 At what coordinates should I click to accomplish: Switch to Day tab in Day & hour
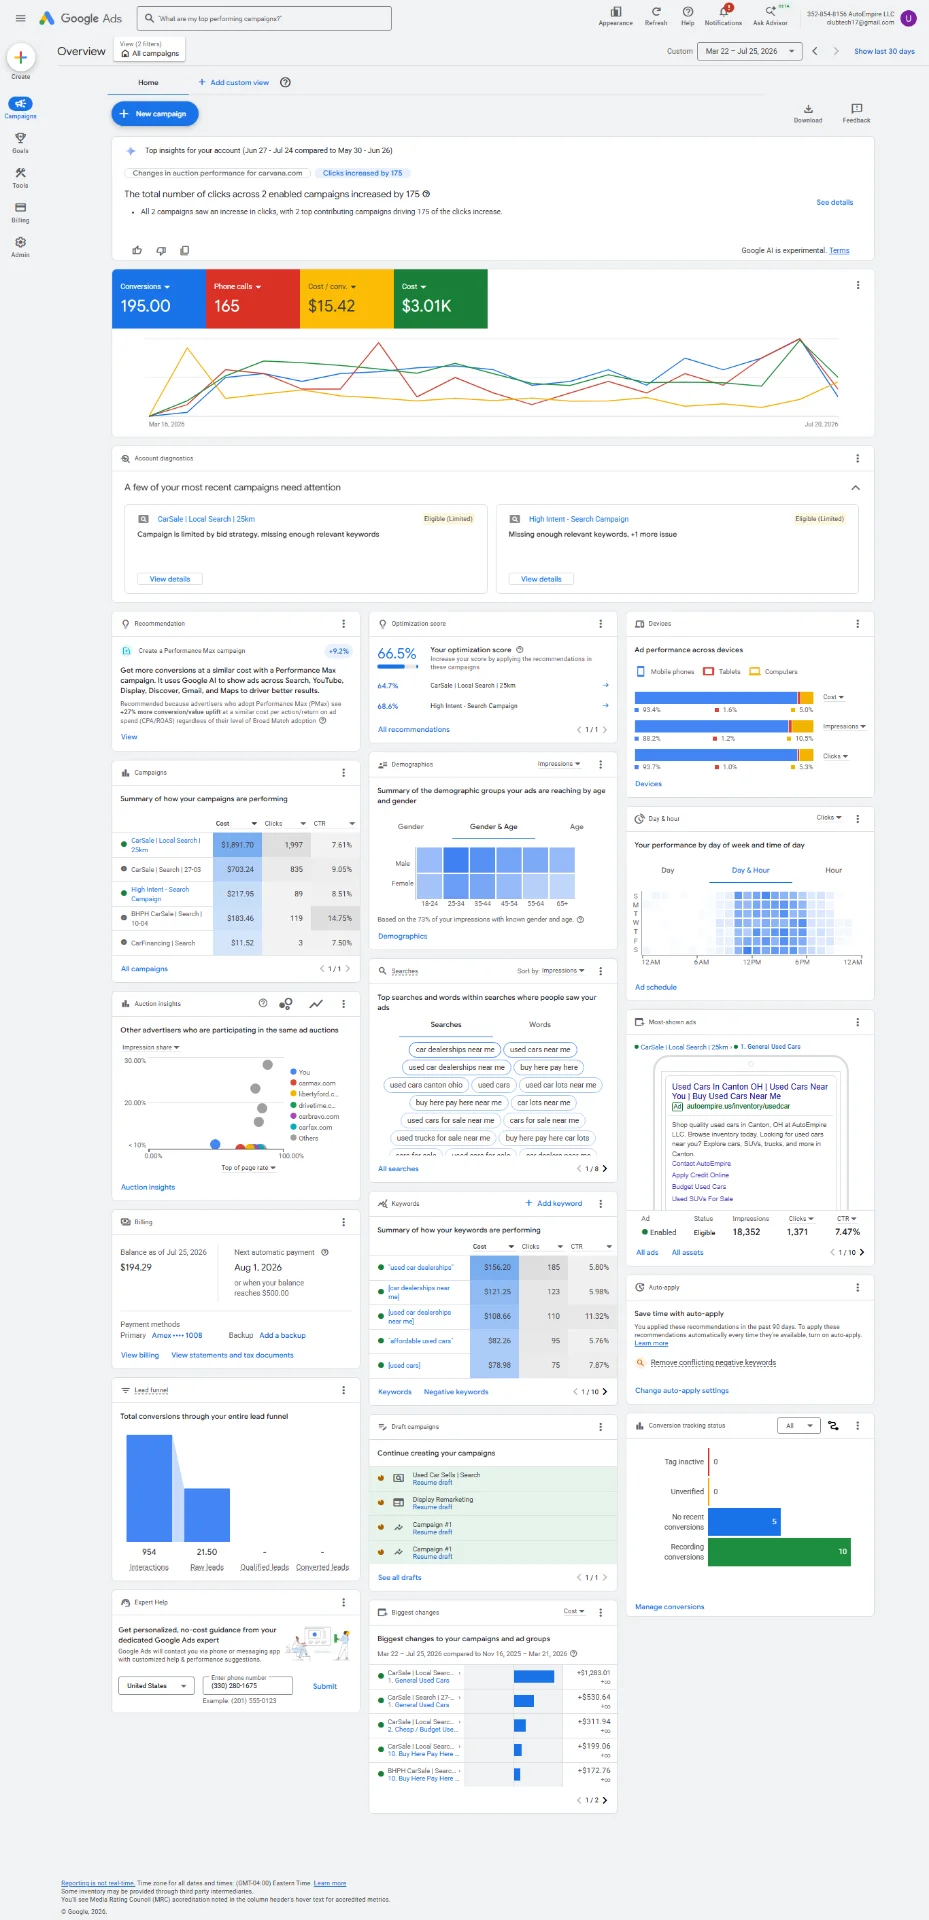tap(668, 870)
